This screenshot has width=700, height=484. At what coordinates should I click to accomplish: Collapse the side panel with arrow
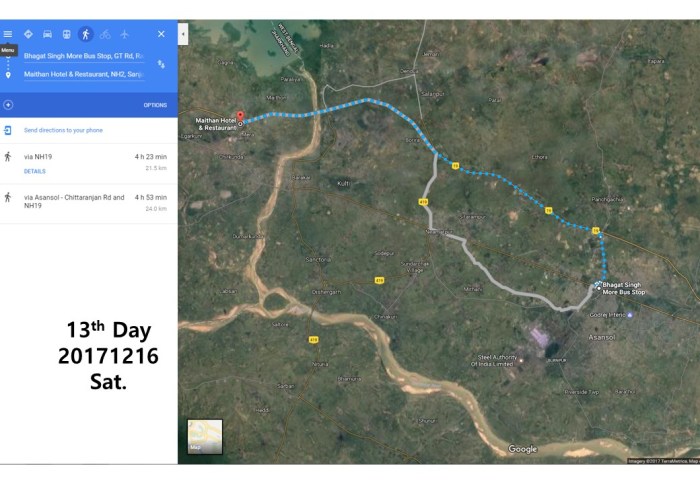[183, 34]
